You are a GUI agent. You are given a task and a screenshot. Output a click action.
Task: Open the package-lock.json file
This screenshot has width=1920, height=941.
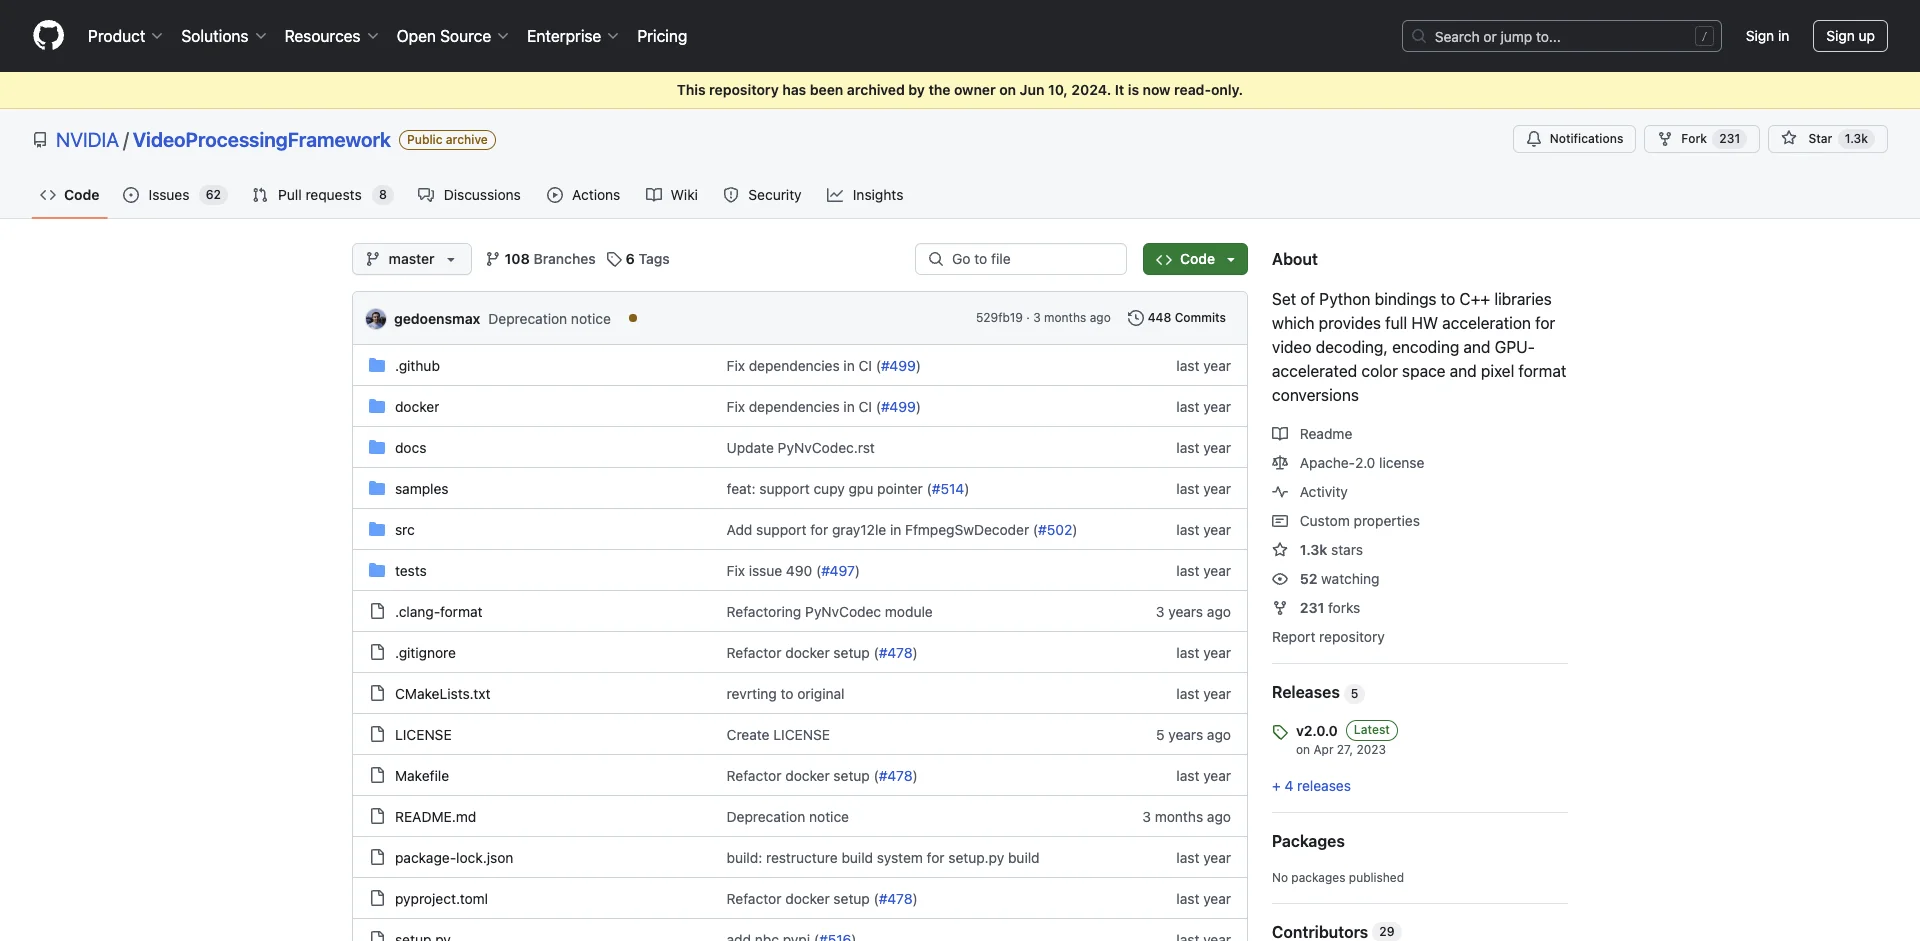(454, 858)
